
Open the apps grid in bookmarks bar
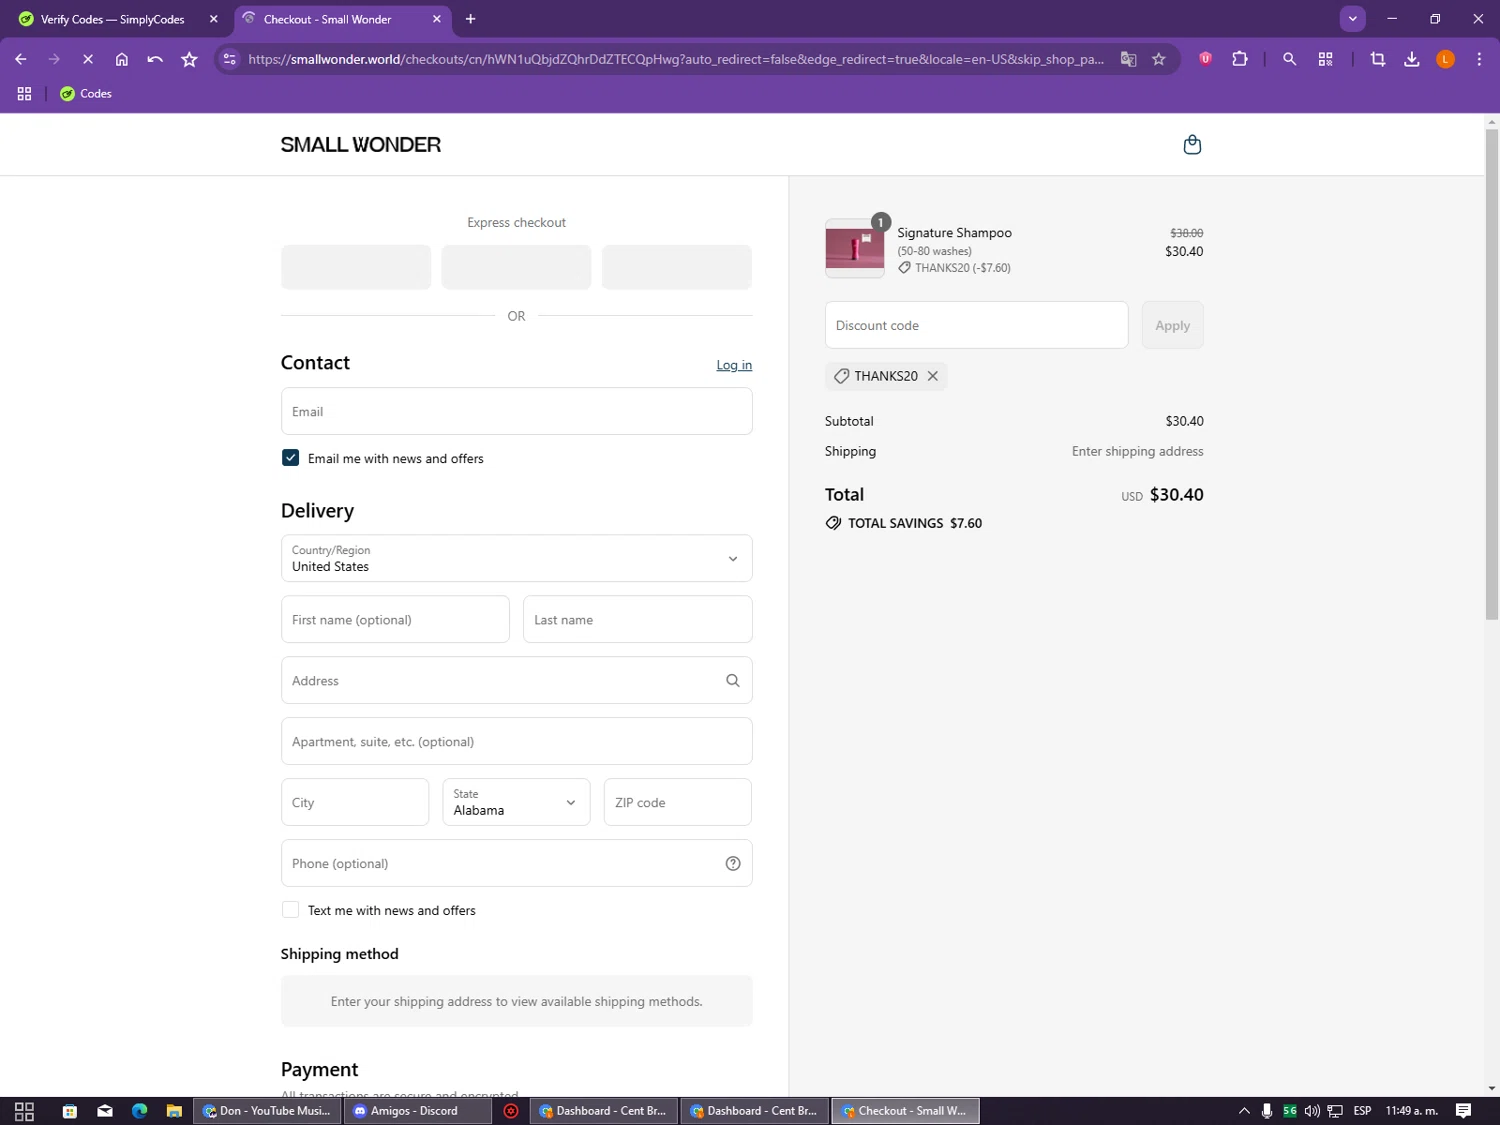[25, 93]
